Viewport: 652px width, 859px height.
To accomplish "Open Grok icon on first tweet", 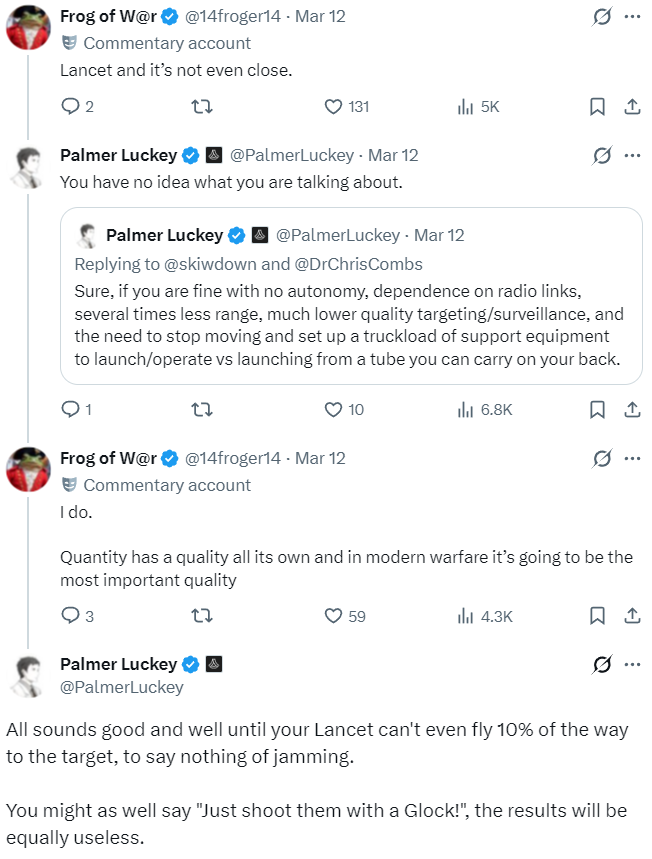I will [x=601, y=17].
